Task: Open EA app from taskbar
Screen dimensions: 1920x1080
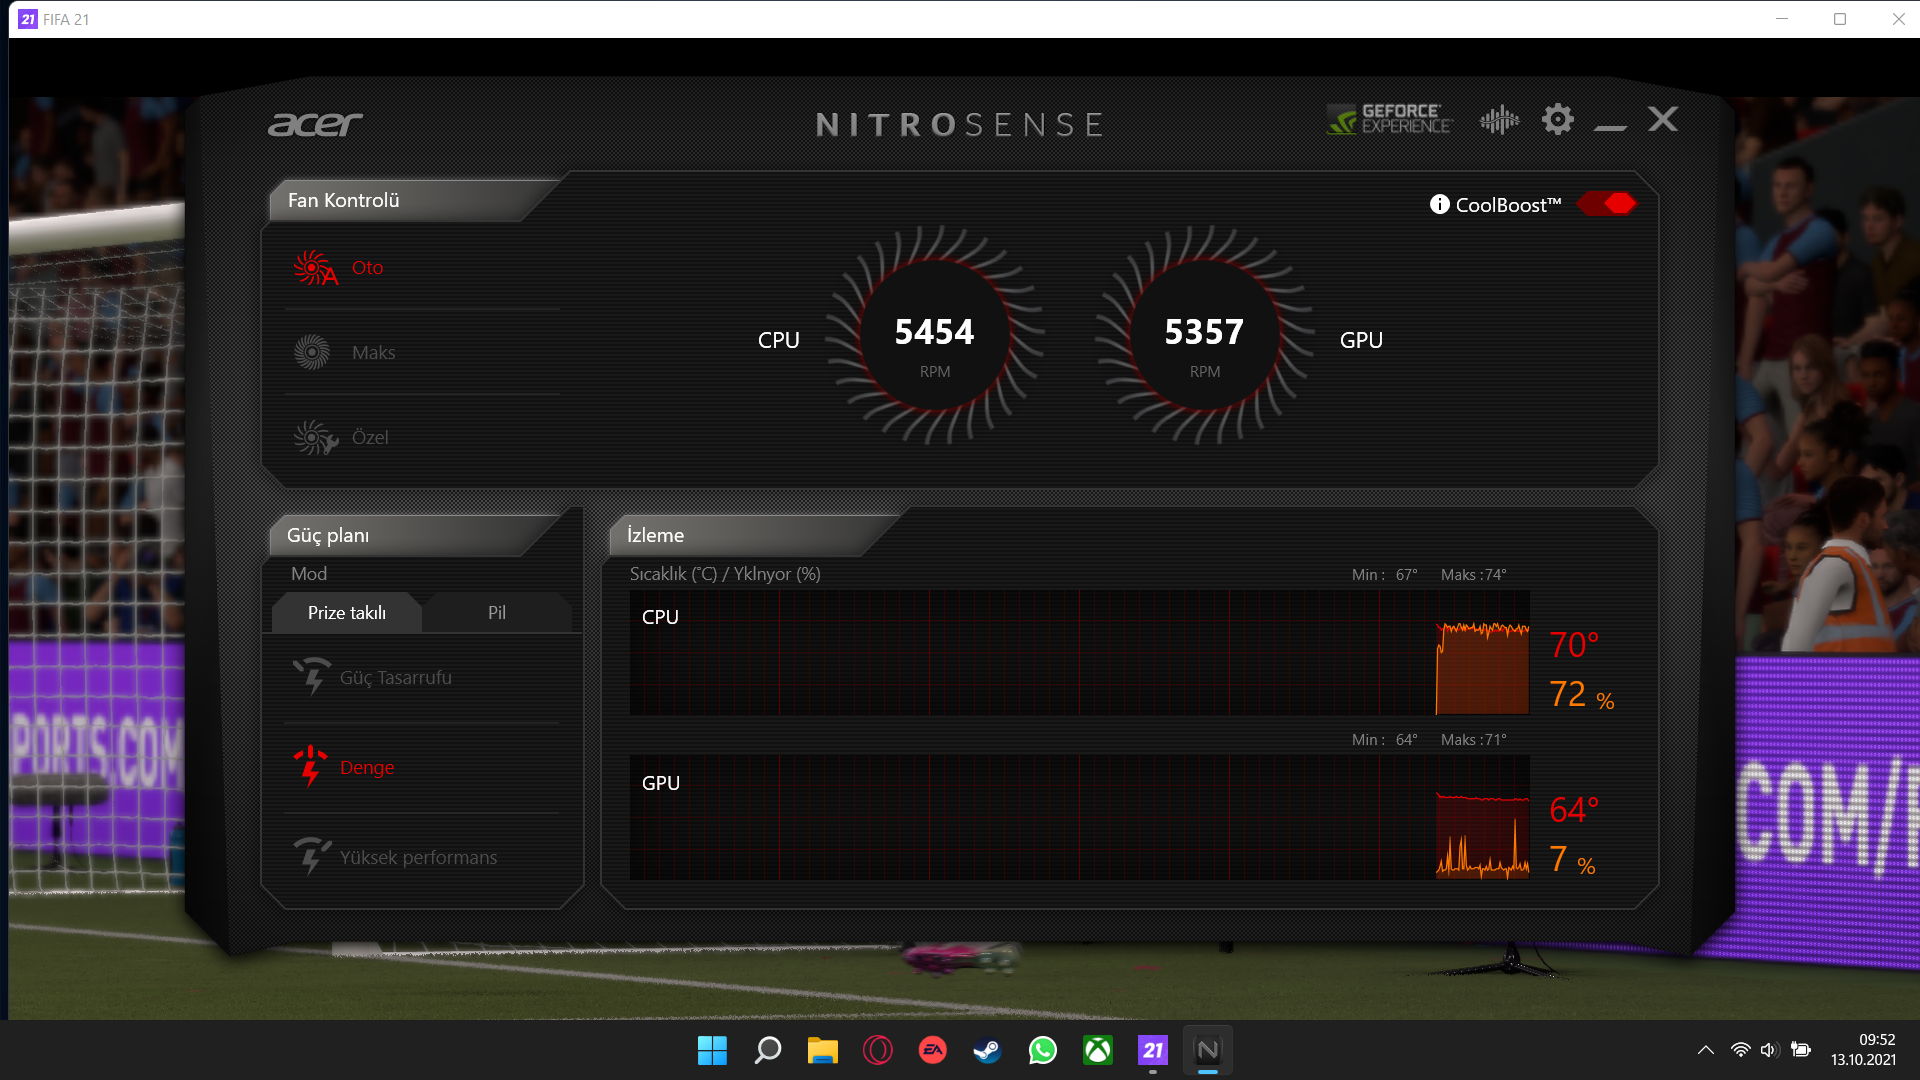Action: (932, 1051)
